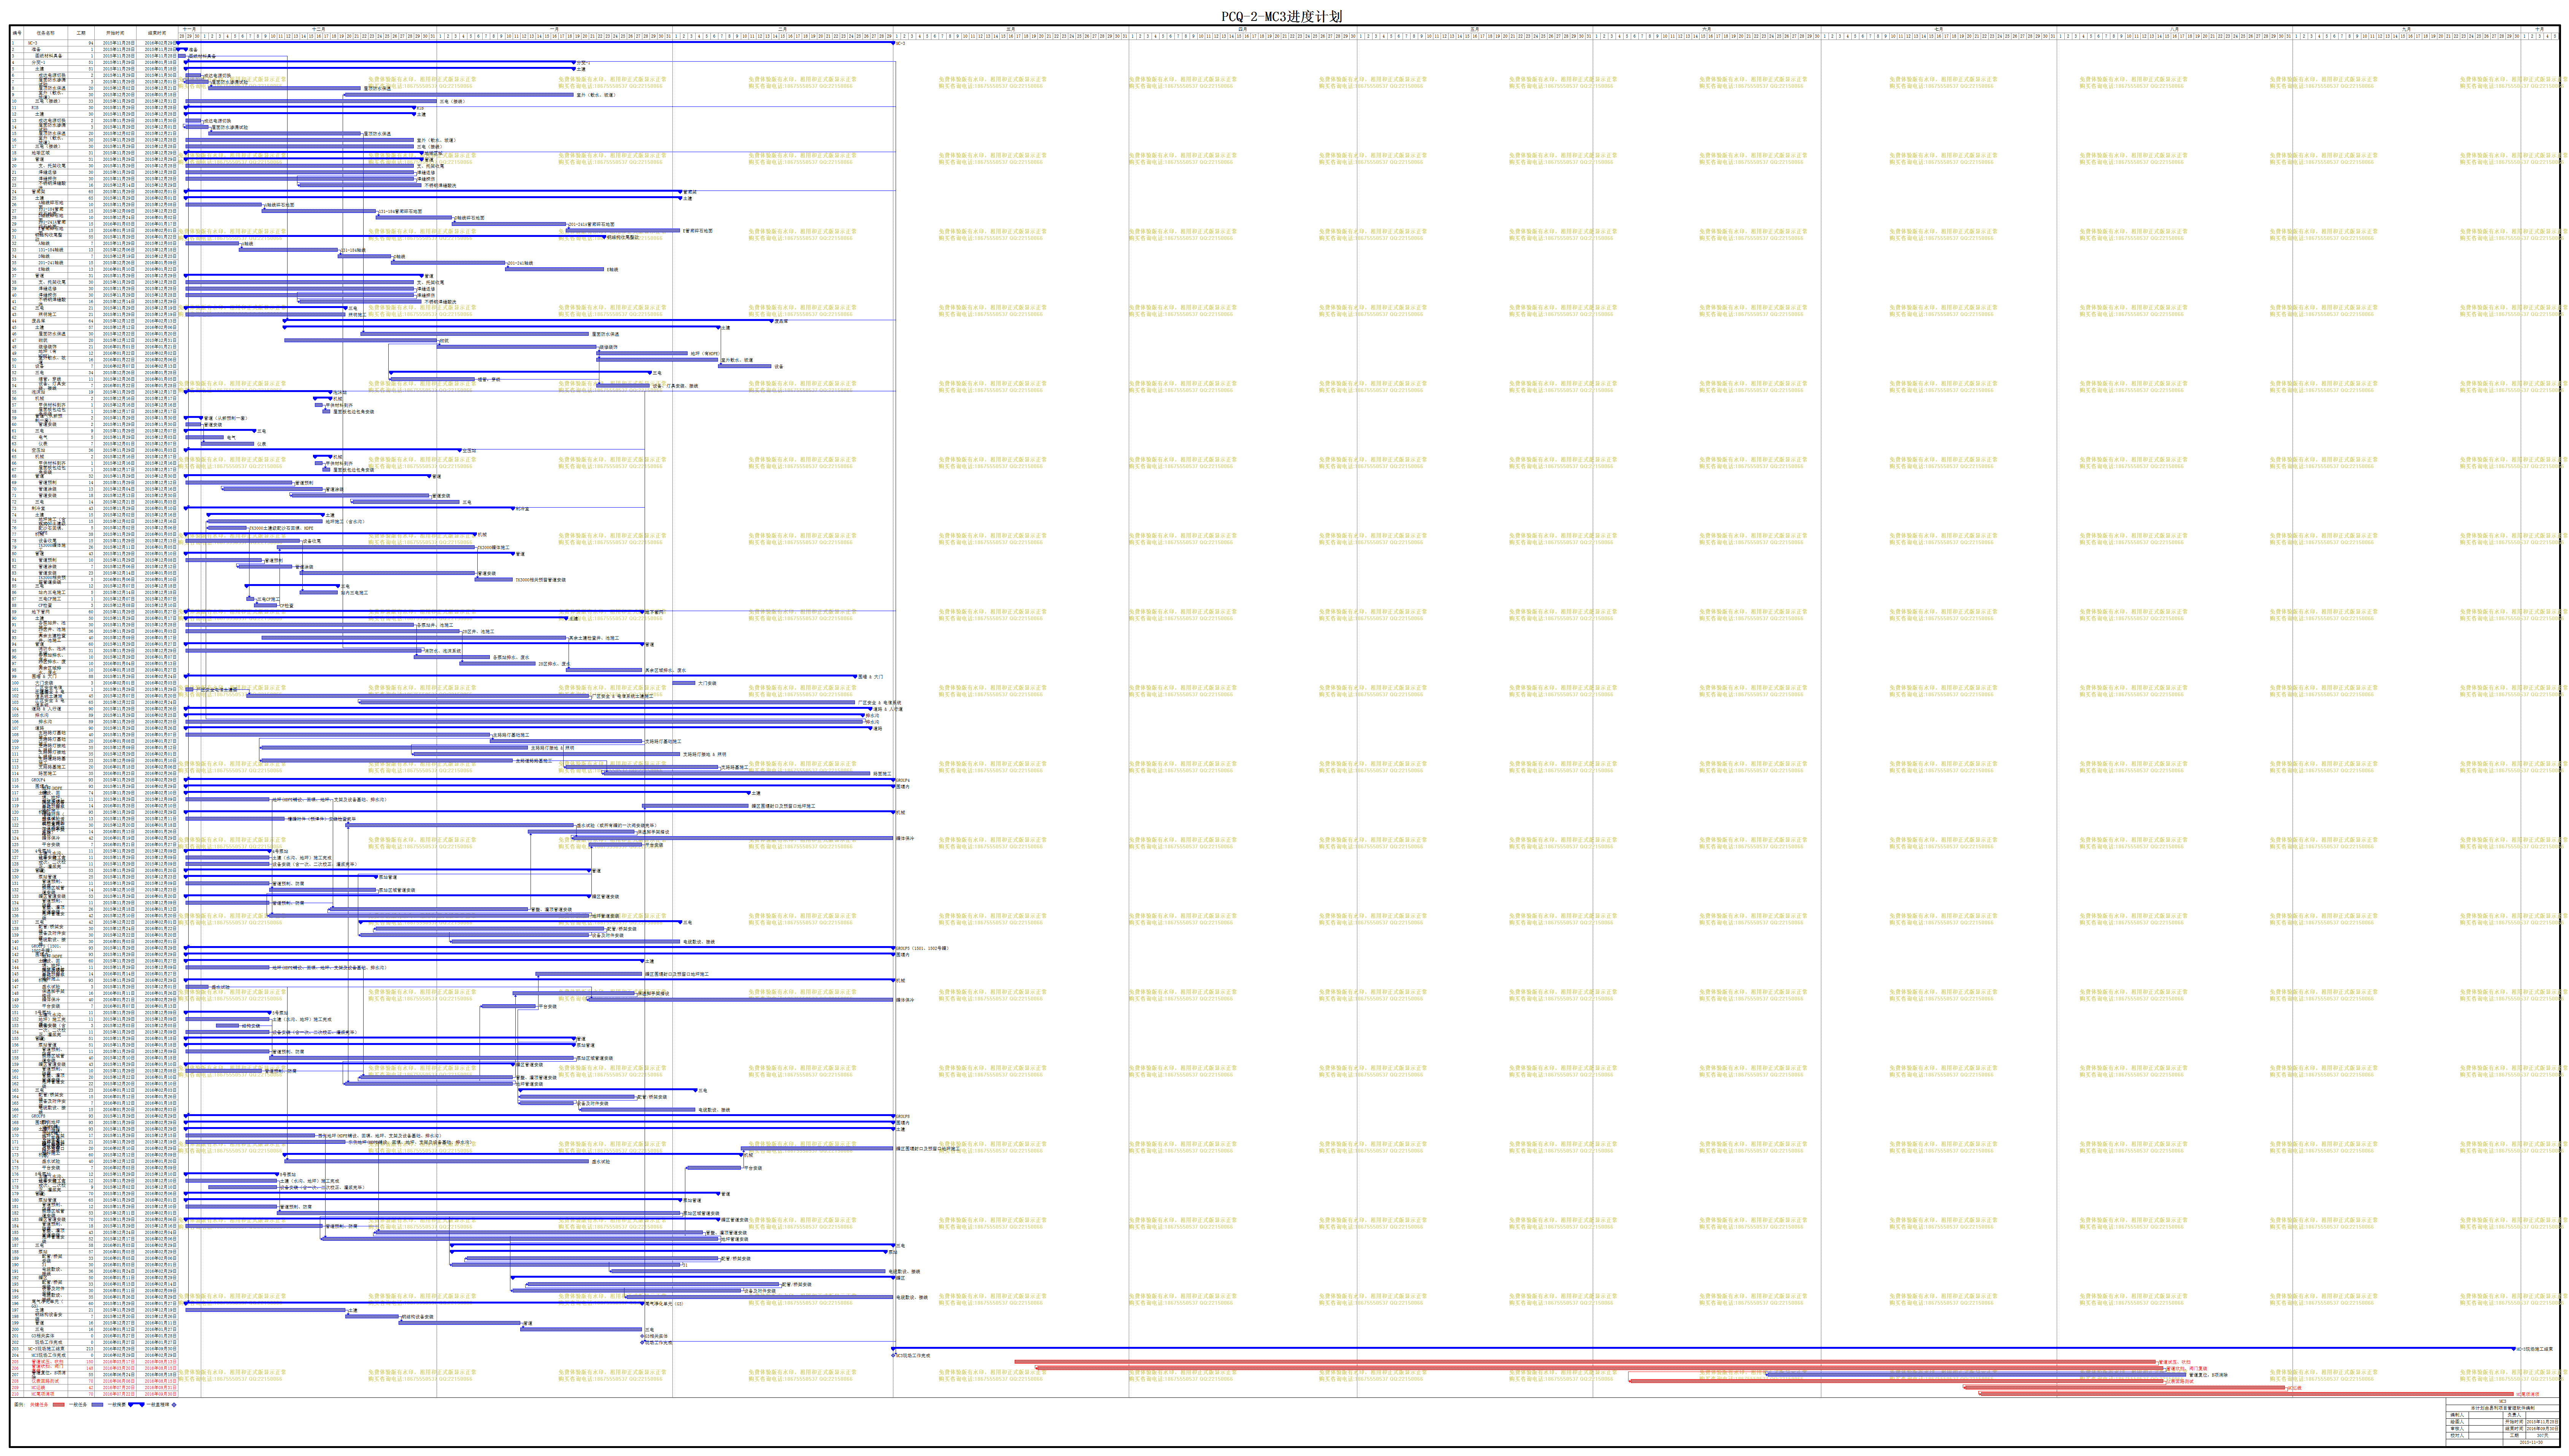Click the red 关键任务 legend swatch
Viewport: 2569px width, 1456px height.
[59, 1405]
